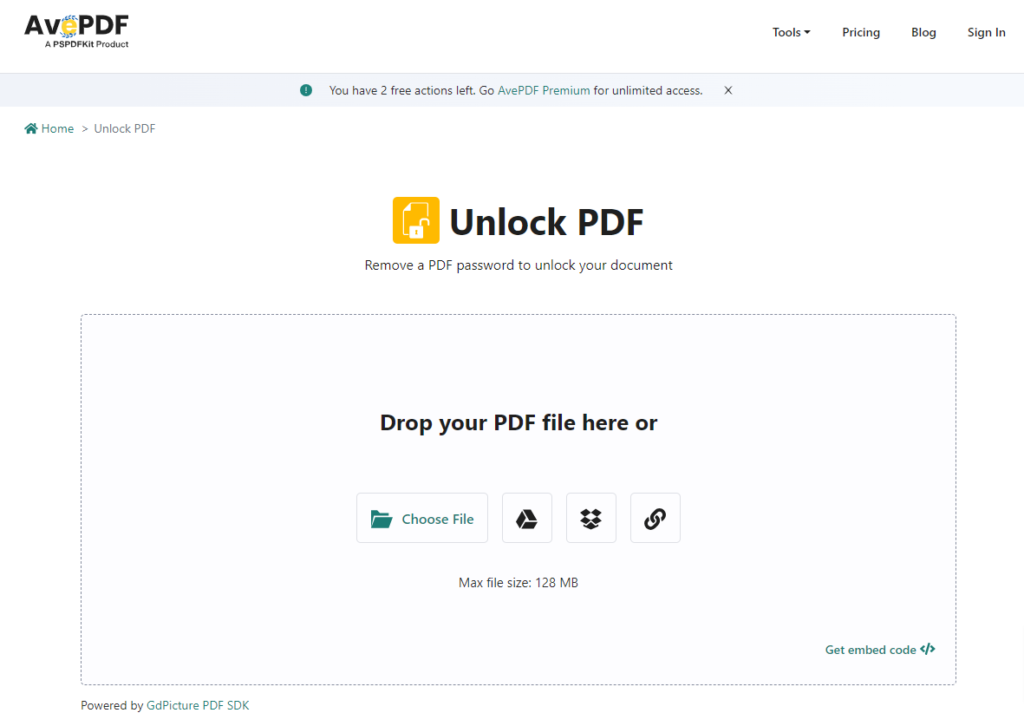
Task: Click the embed code brackets icon
Action: tap(927, 649)
